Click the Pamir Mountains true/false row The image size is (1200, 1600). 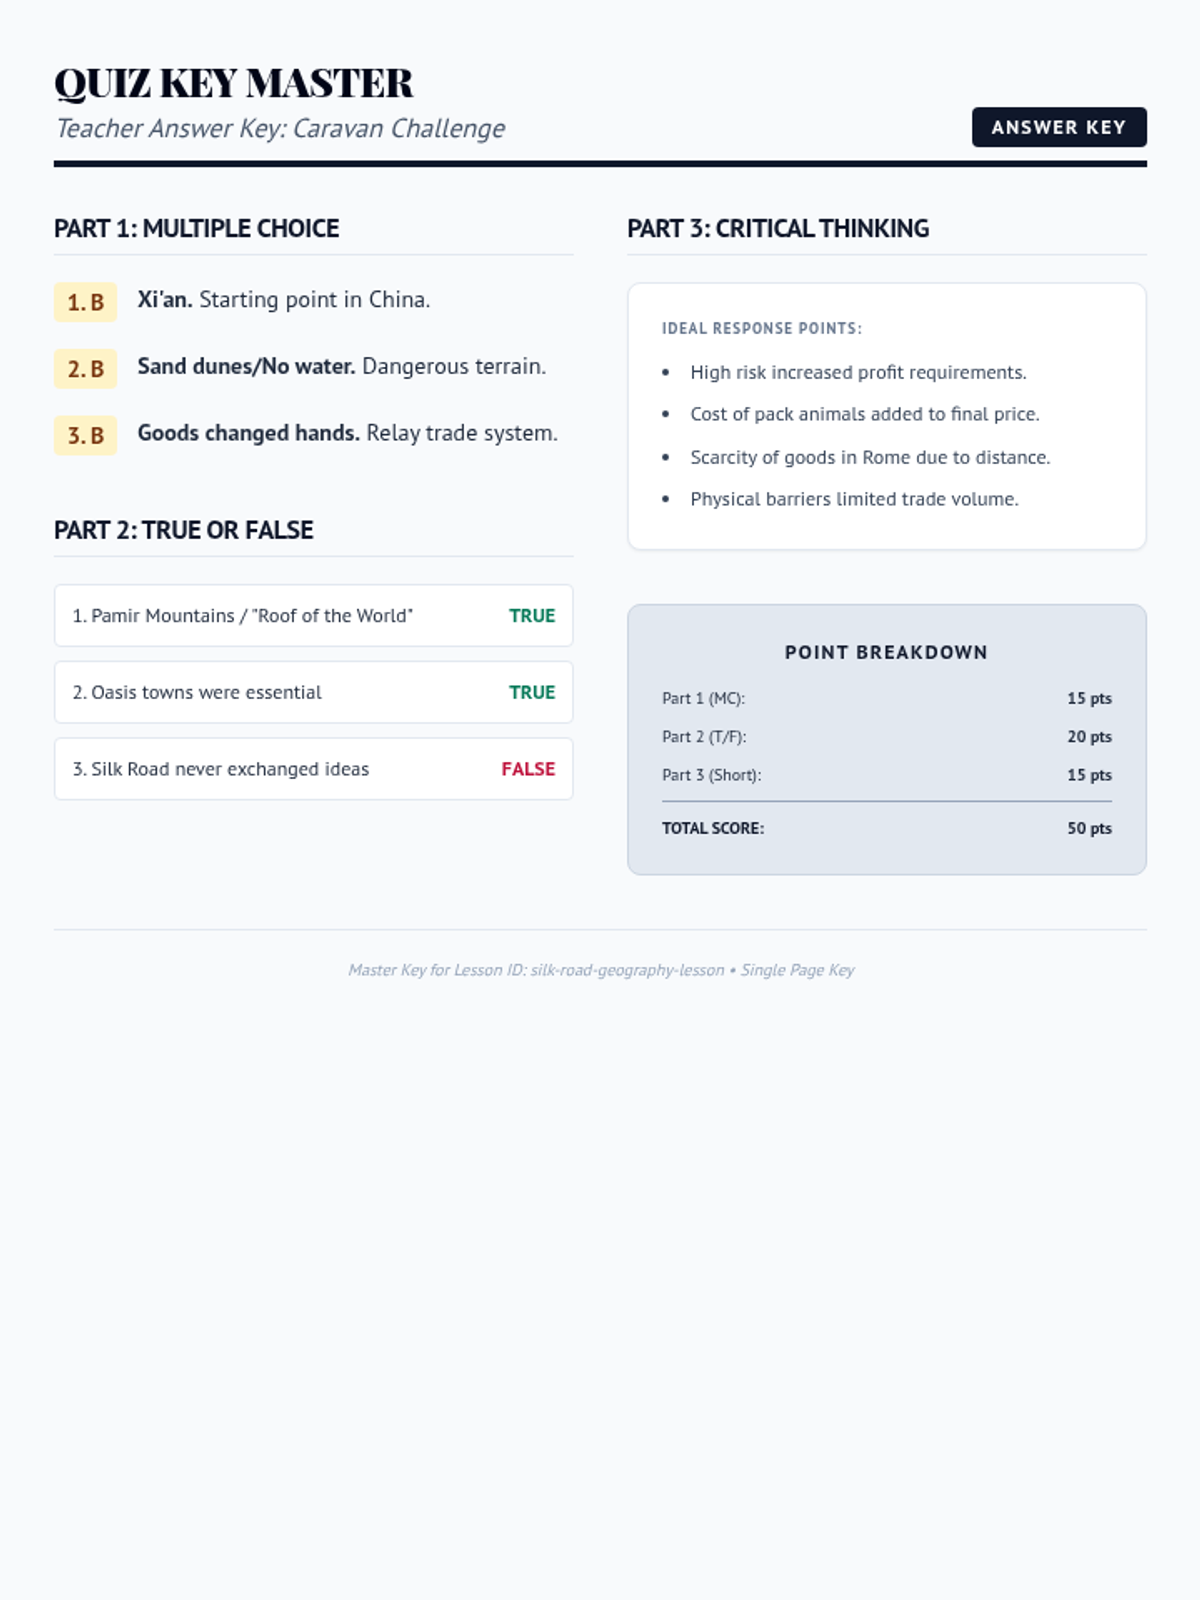click(313, 616)
